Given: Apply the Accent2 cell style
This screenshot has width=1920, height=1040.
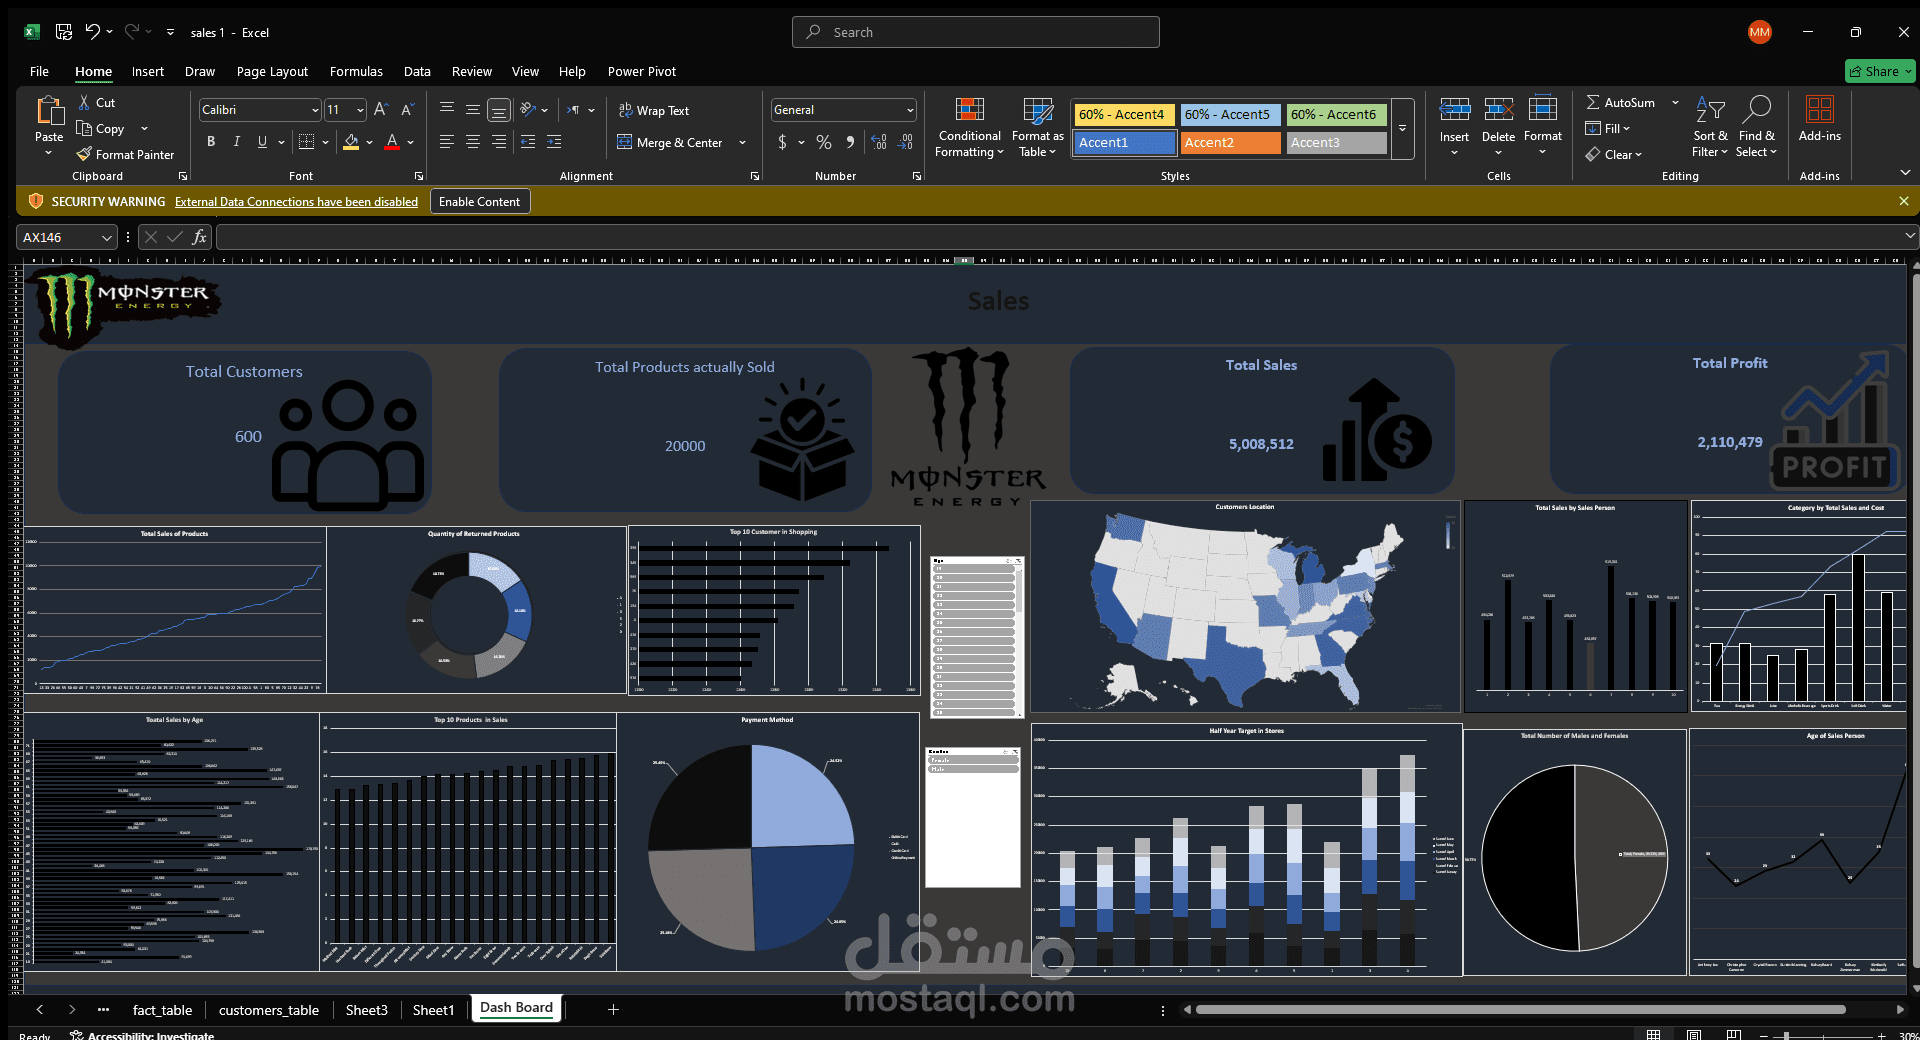Looking at the screenshot, I should 1231,143.
